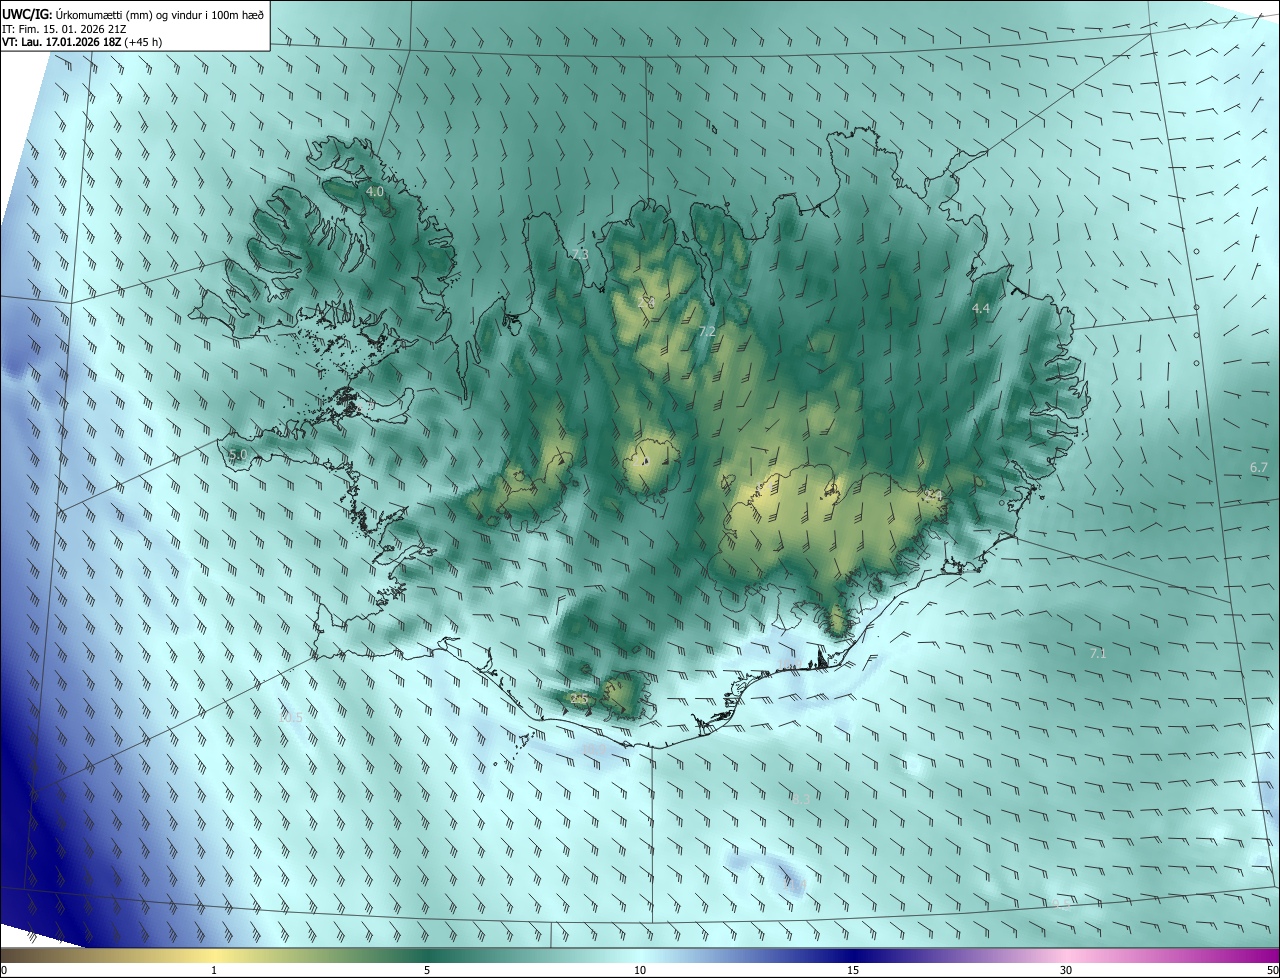
Task: Select the 5 tick label on the colour scale
Action: [427, 970]
